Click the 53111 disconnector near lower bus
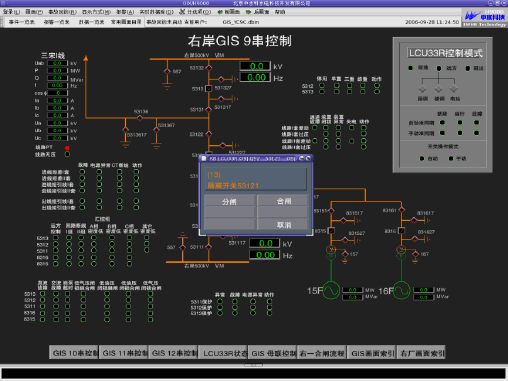The width and height of the screenshot is (508, 381). tap(209, 247)
